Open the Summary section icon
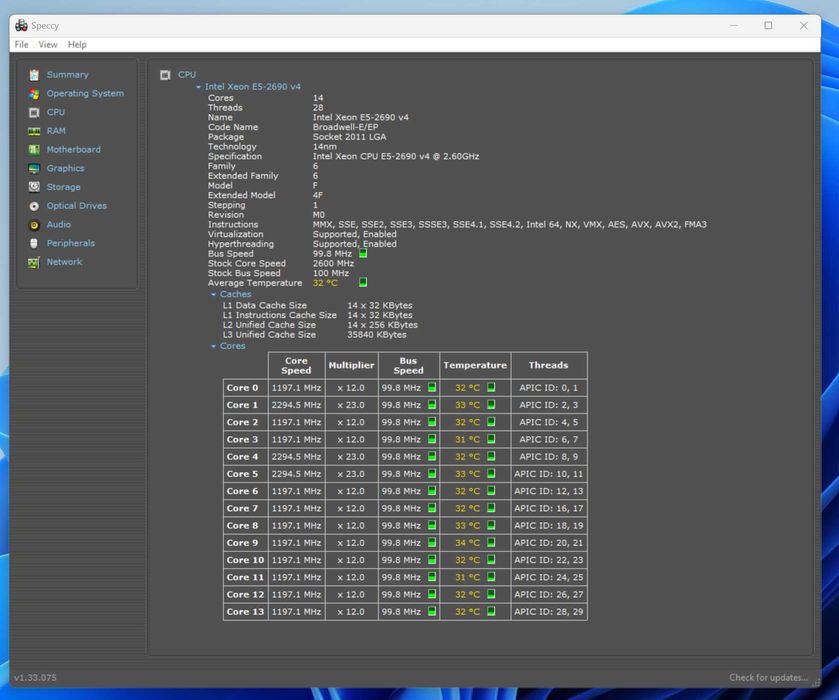 click(34, 75)
